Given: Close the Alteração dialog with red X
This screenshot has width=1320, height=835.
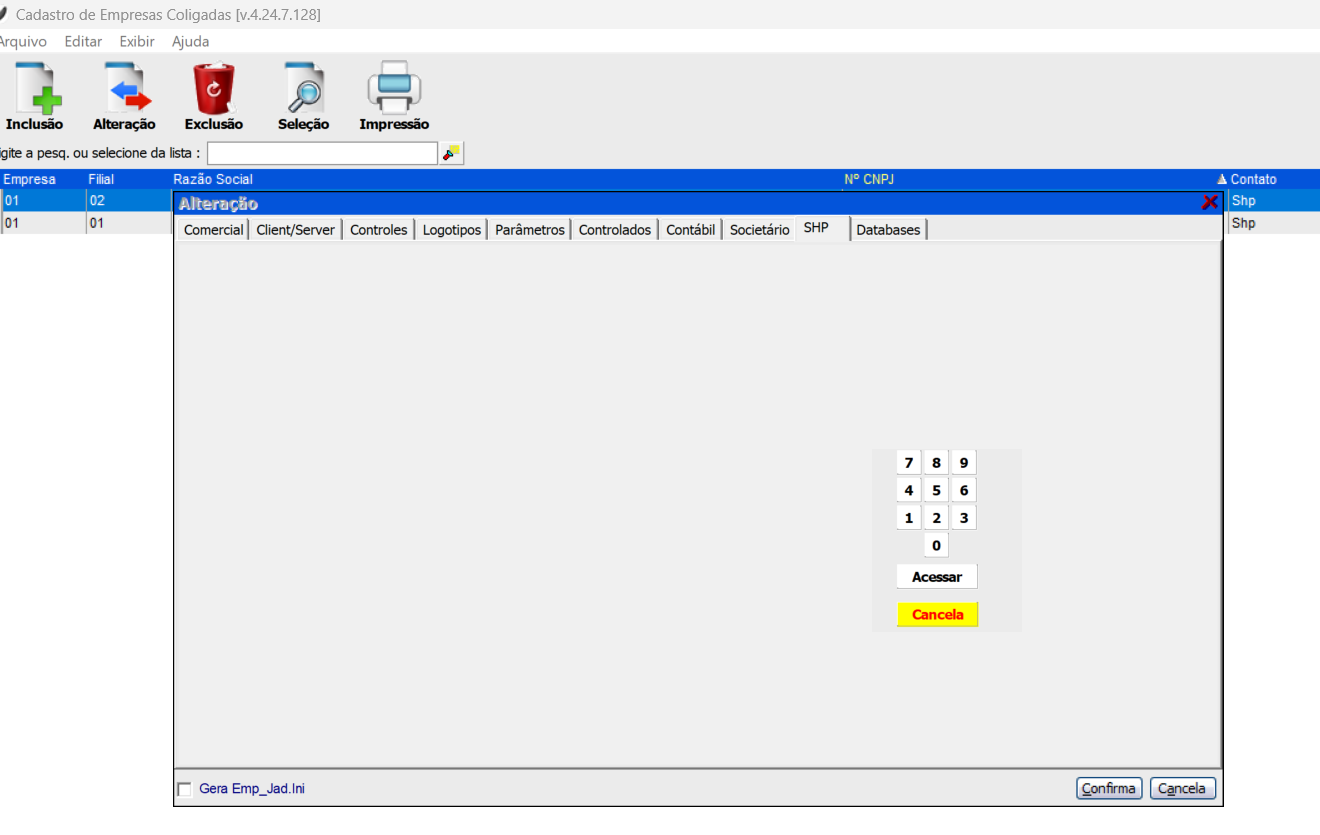Looking at the screenshot, I should (1209, 203).
